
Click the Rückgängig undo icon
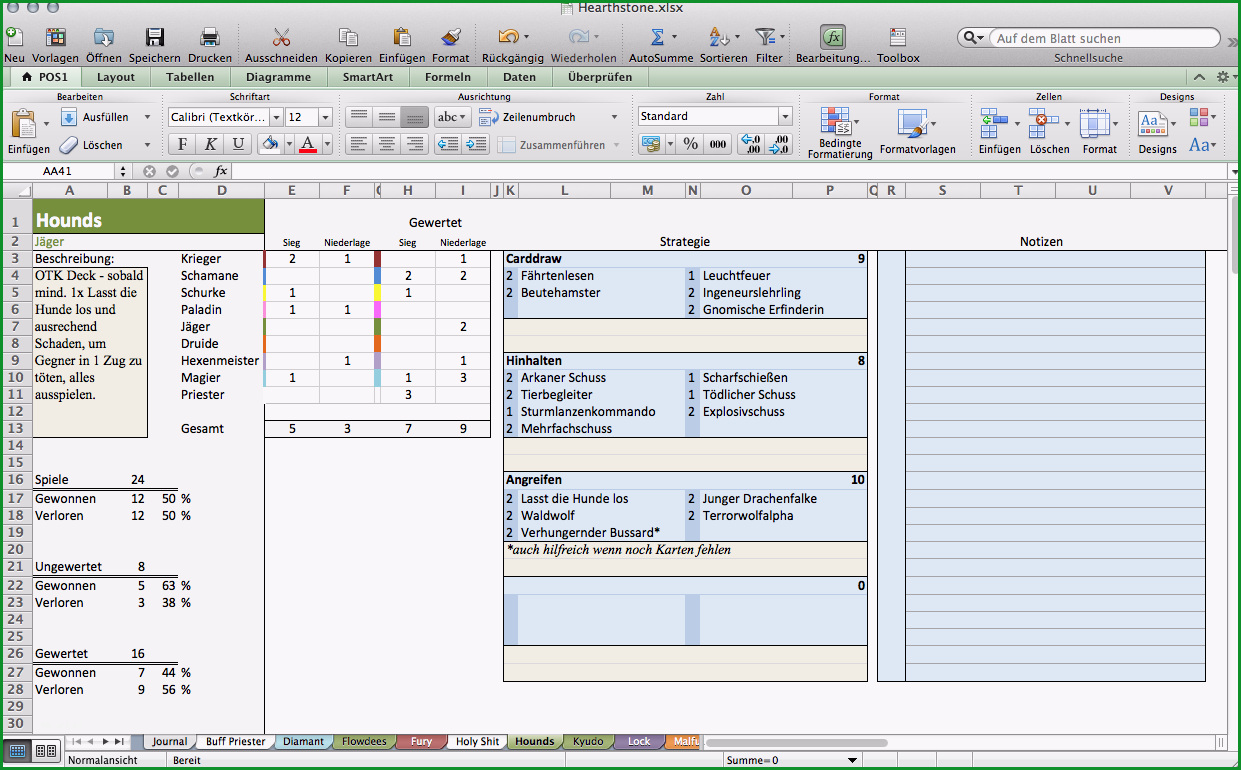coord(508,38)
